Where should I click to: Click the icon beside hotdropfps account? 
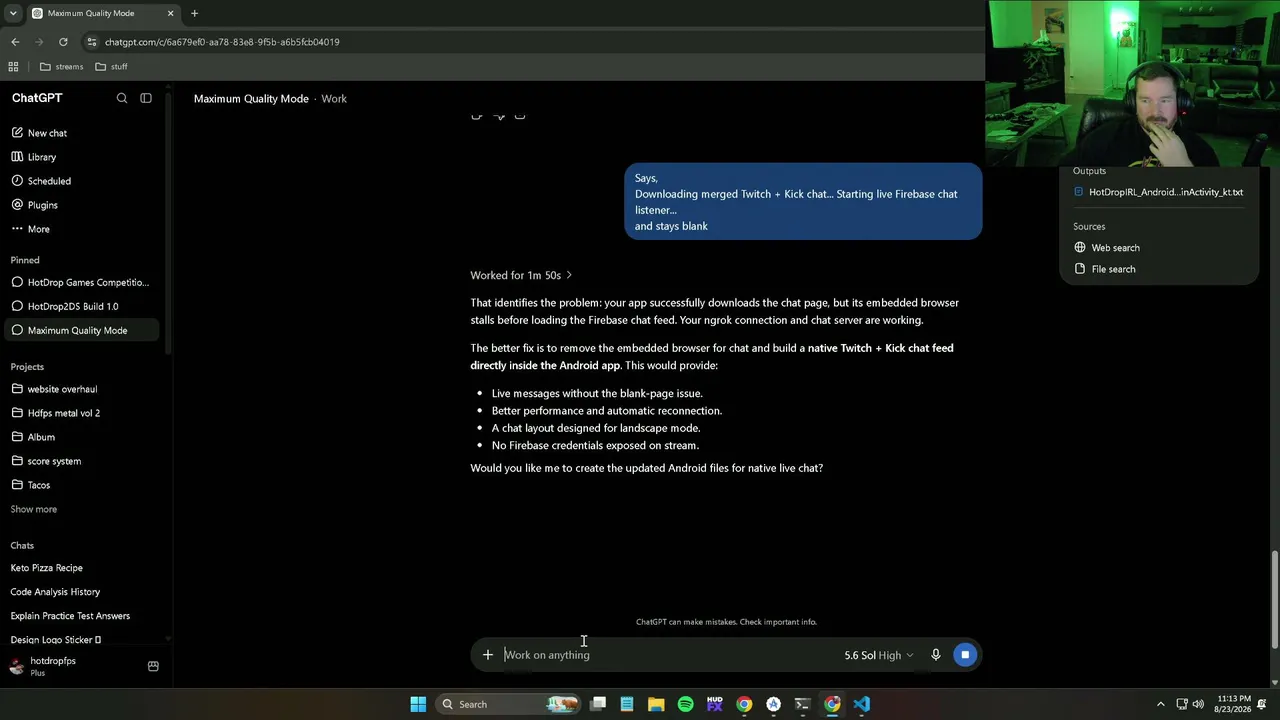(153, 666)
